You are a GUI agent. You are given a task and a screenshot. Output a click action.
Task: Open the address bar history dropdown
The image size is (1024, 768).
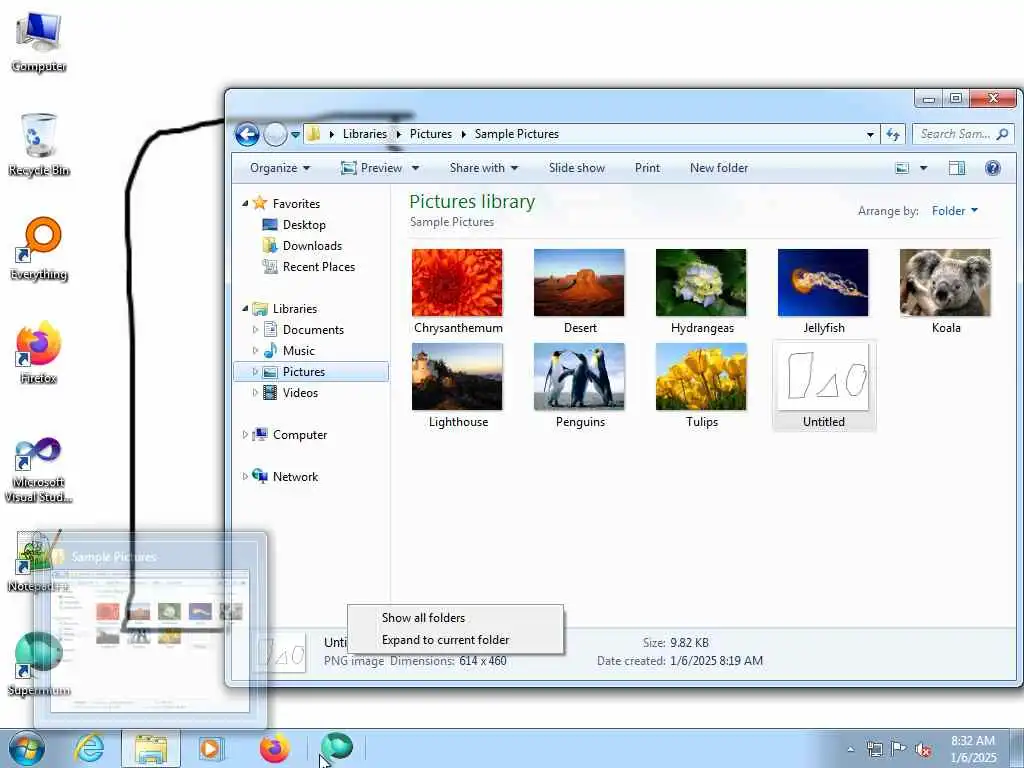(870, 135)
